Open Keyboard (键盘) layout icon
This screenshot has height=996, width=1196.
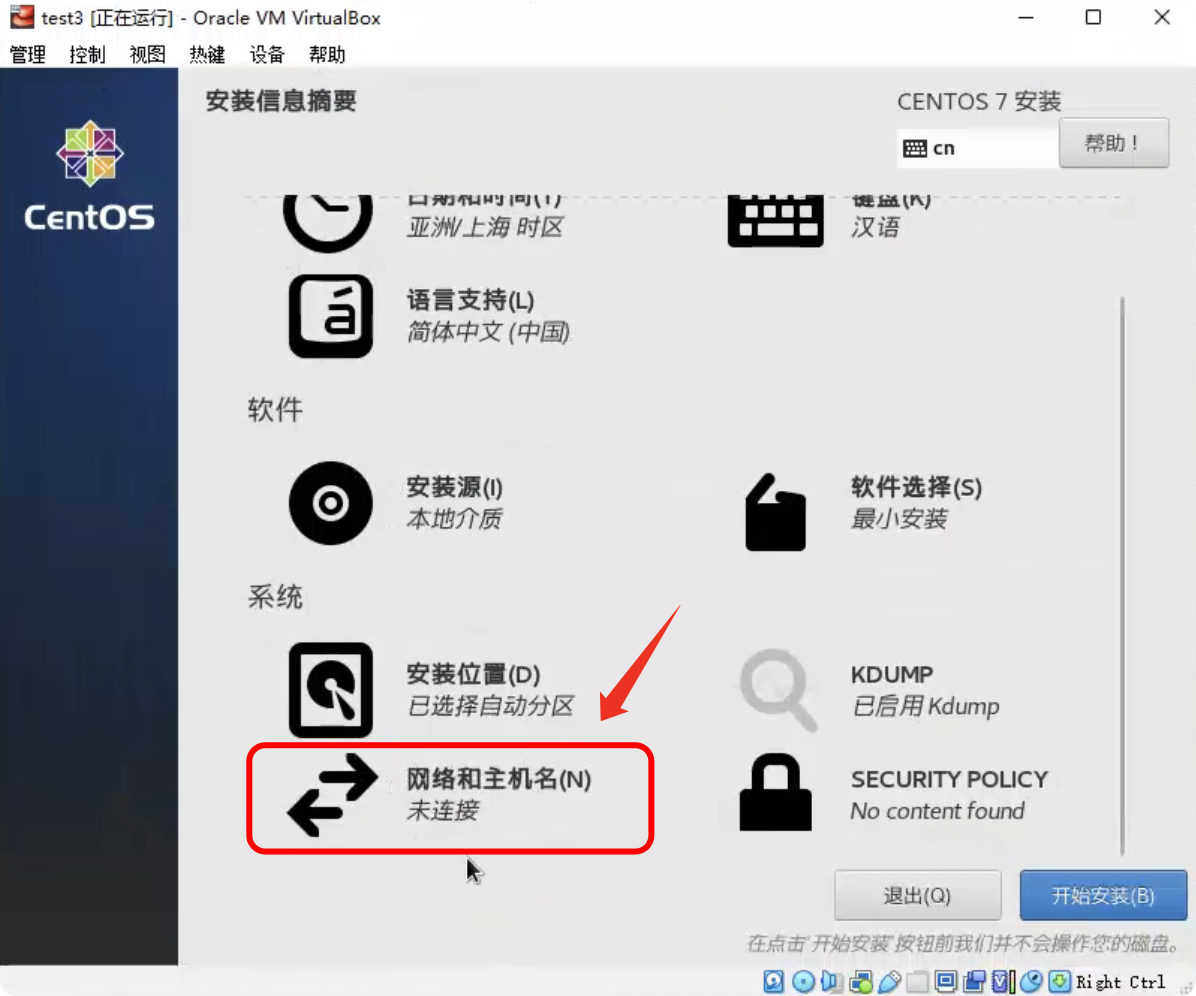click(x=775, y=221)
